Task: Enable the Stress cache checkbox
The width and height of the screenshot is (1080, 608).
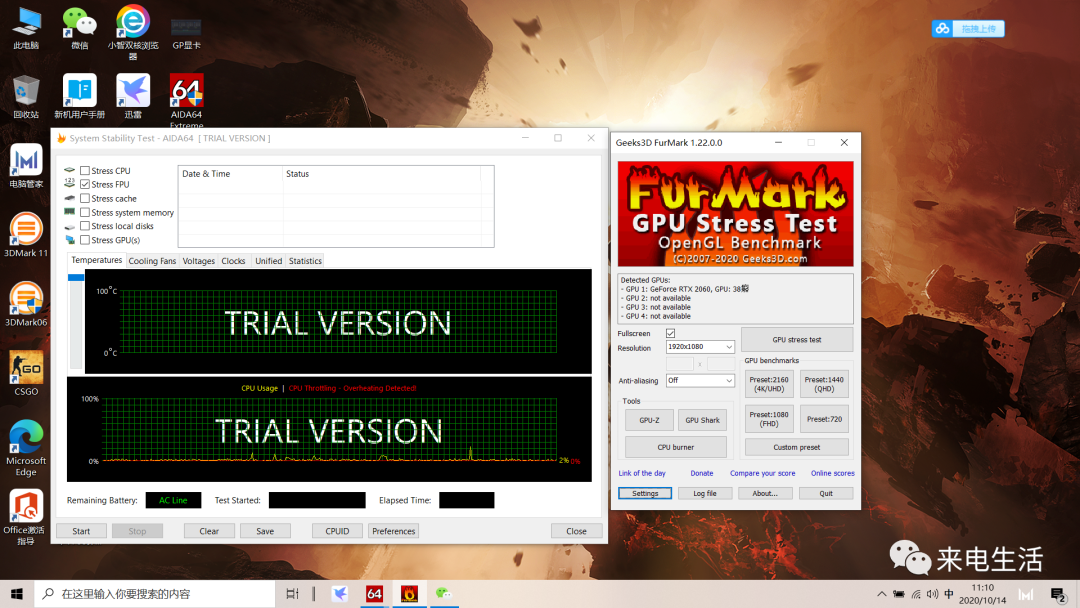Action: [85, 198]
